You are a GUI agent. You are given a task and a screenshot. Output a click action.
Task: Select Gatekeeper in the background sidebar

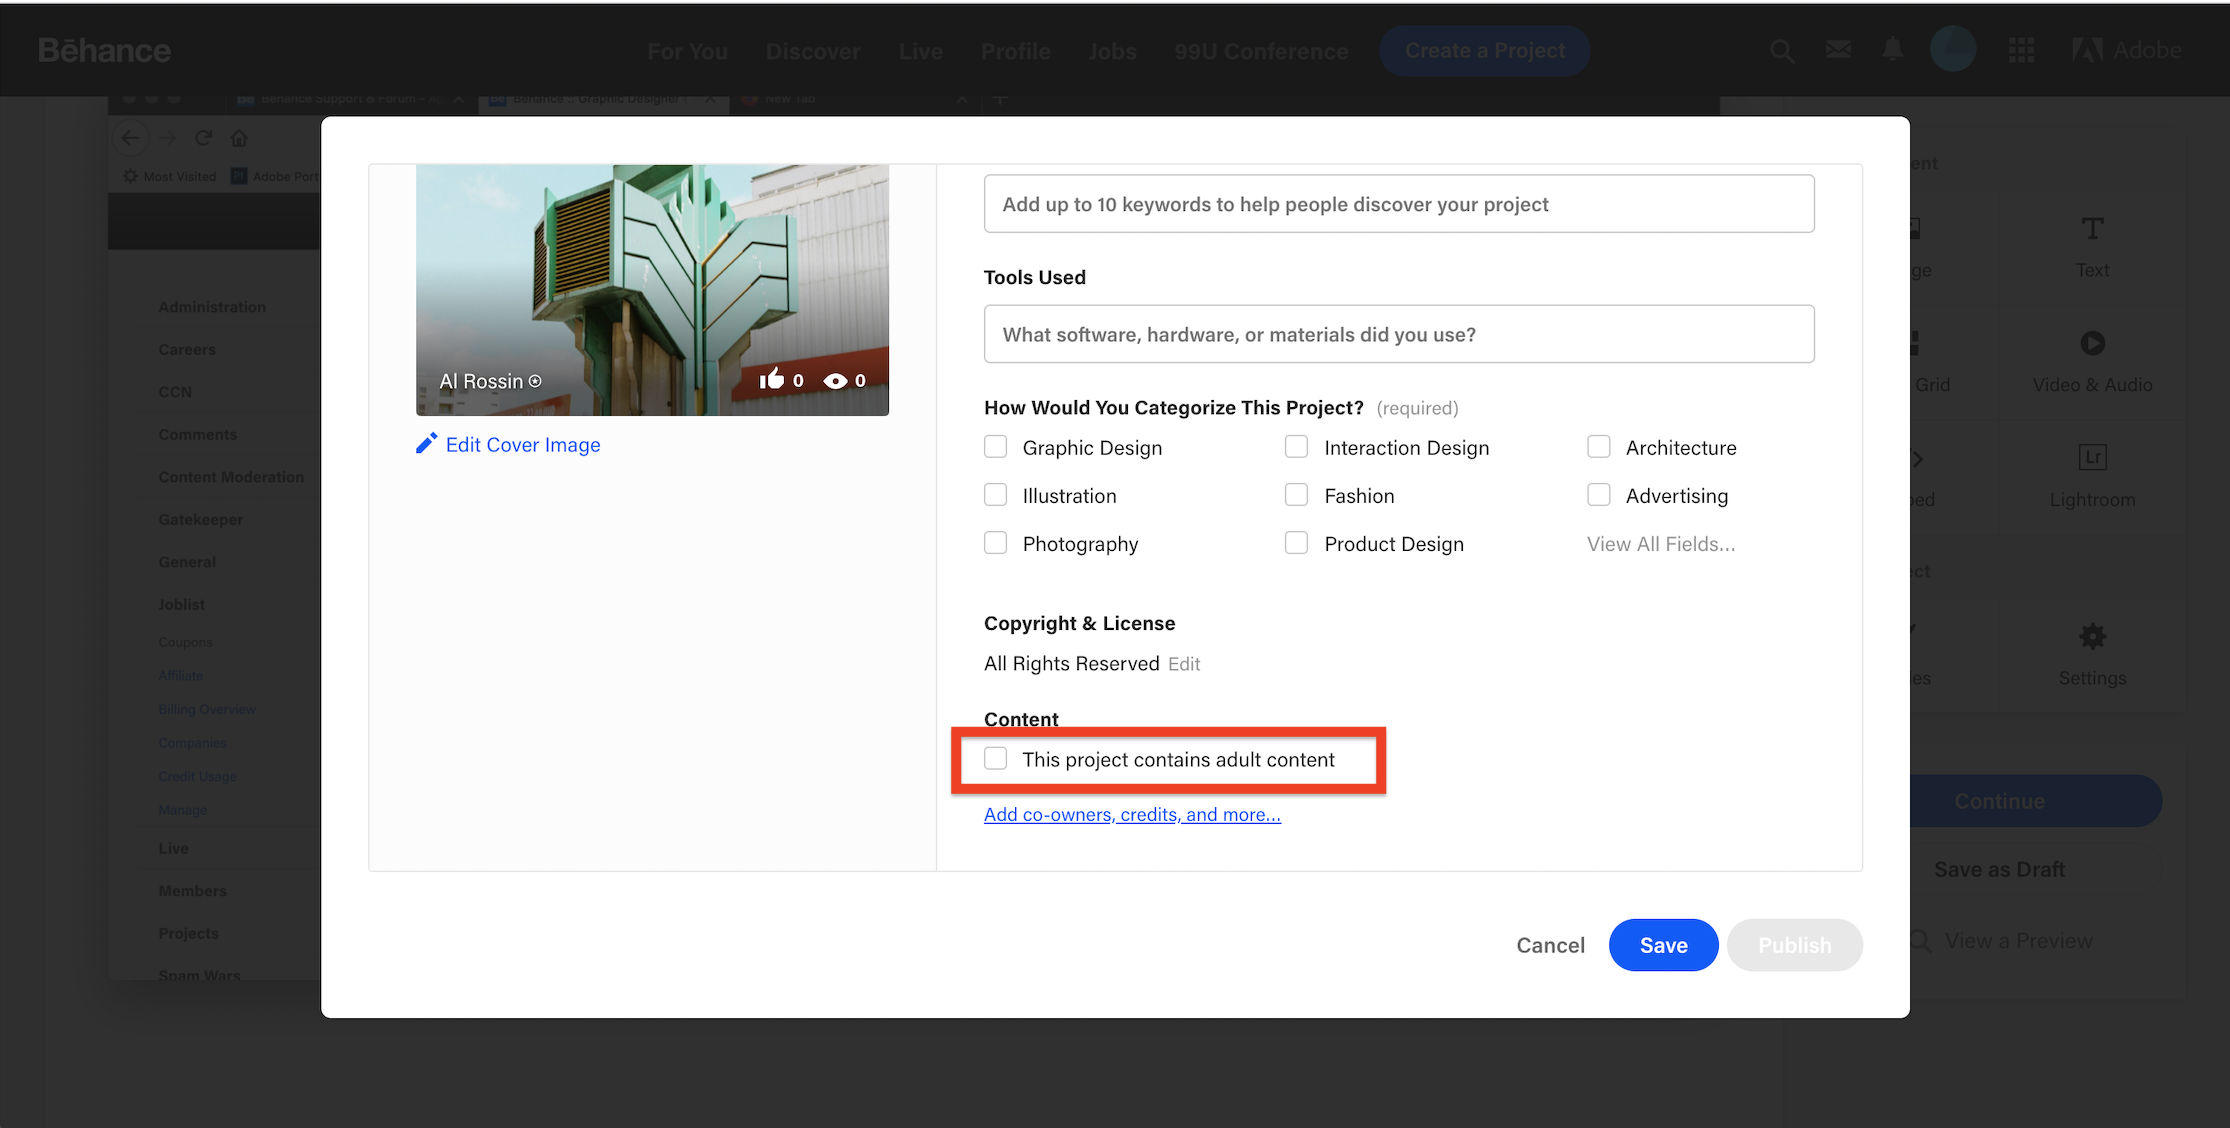click(x=200, y=519)
